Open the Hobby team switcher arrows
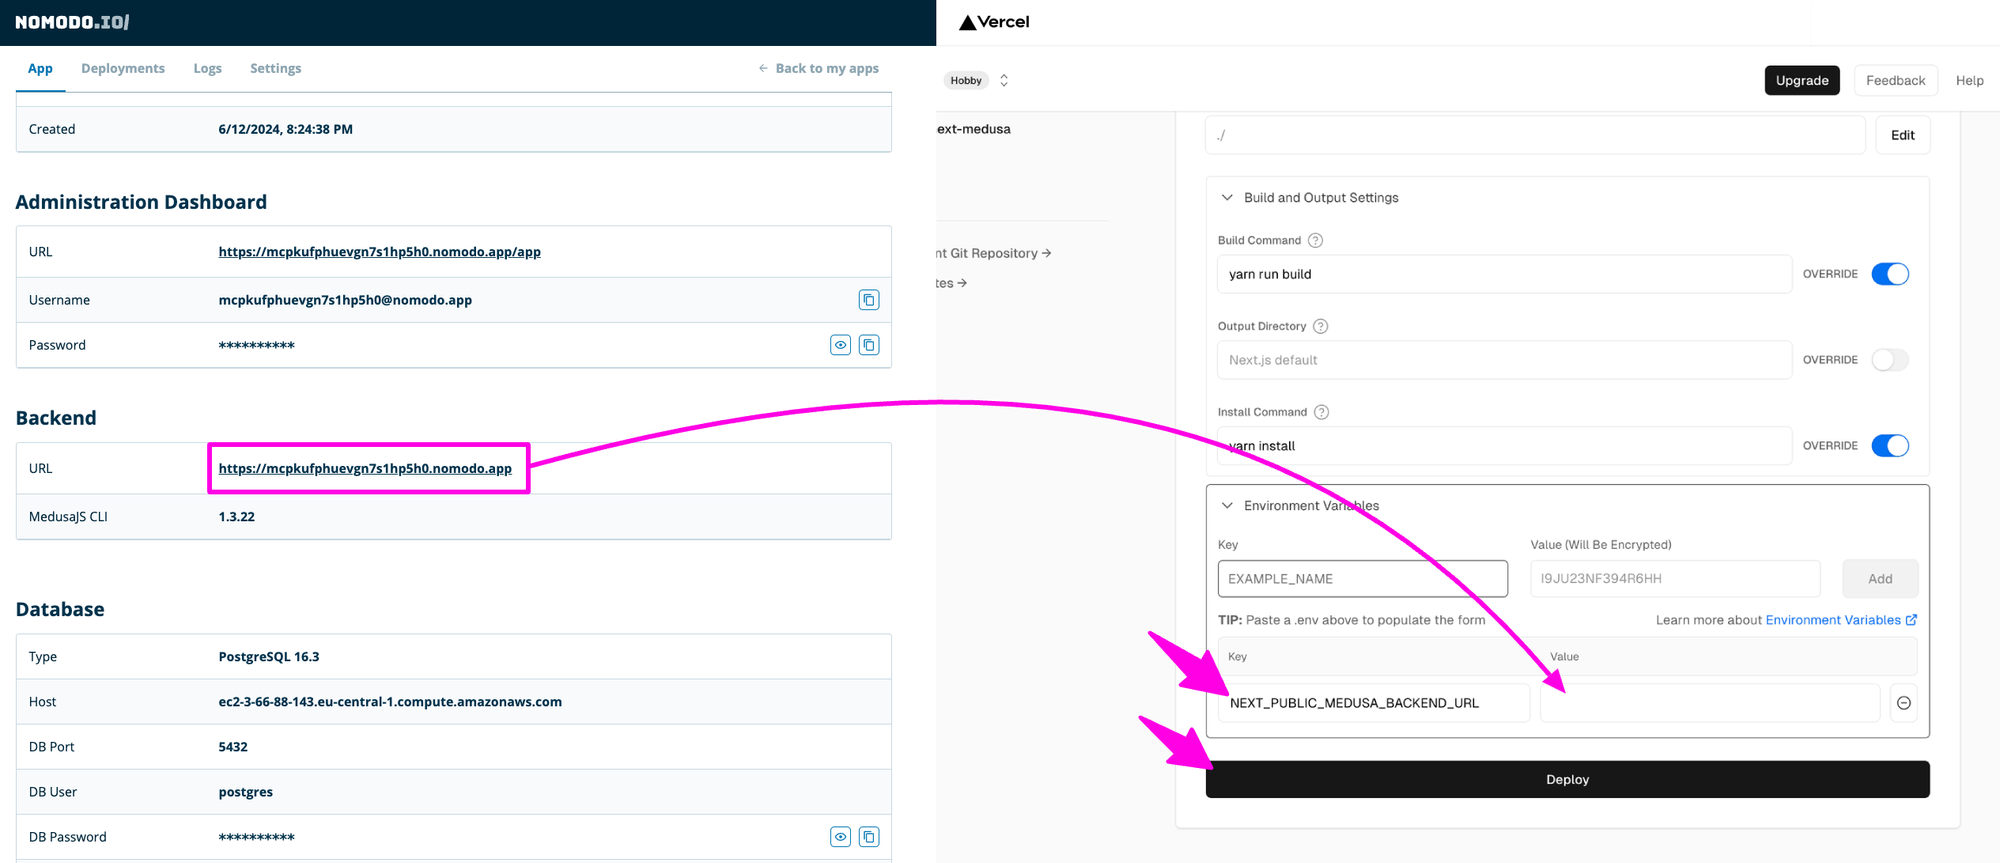Image resolution: width=2000 pixels, height=863 pixels. [1004, 80]
